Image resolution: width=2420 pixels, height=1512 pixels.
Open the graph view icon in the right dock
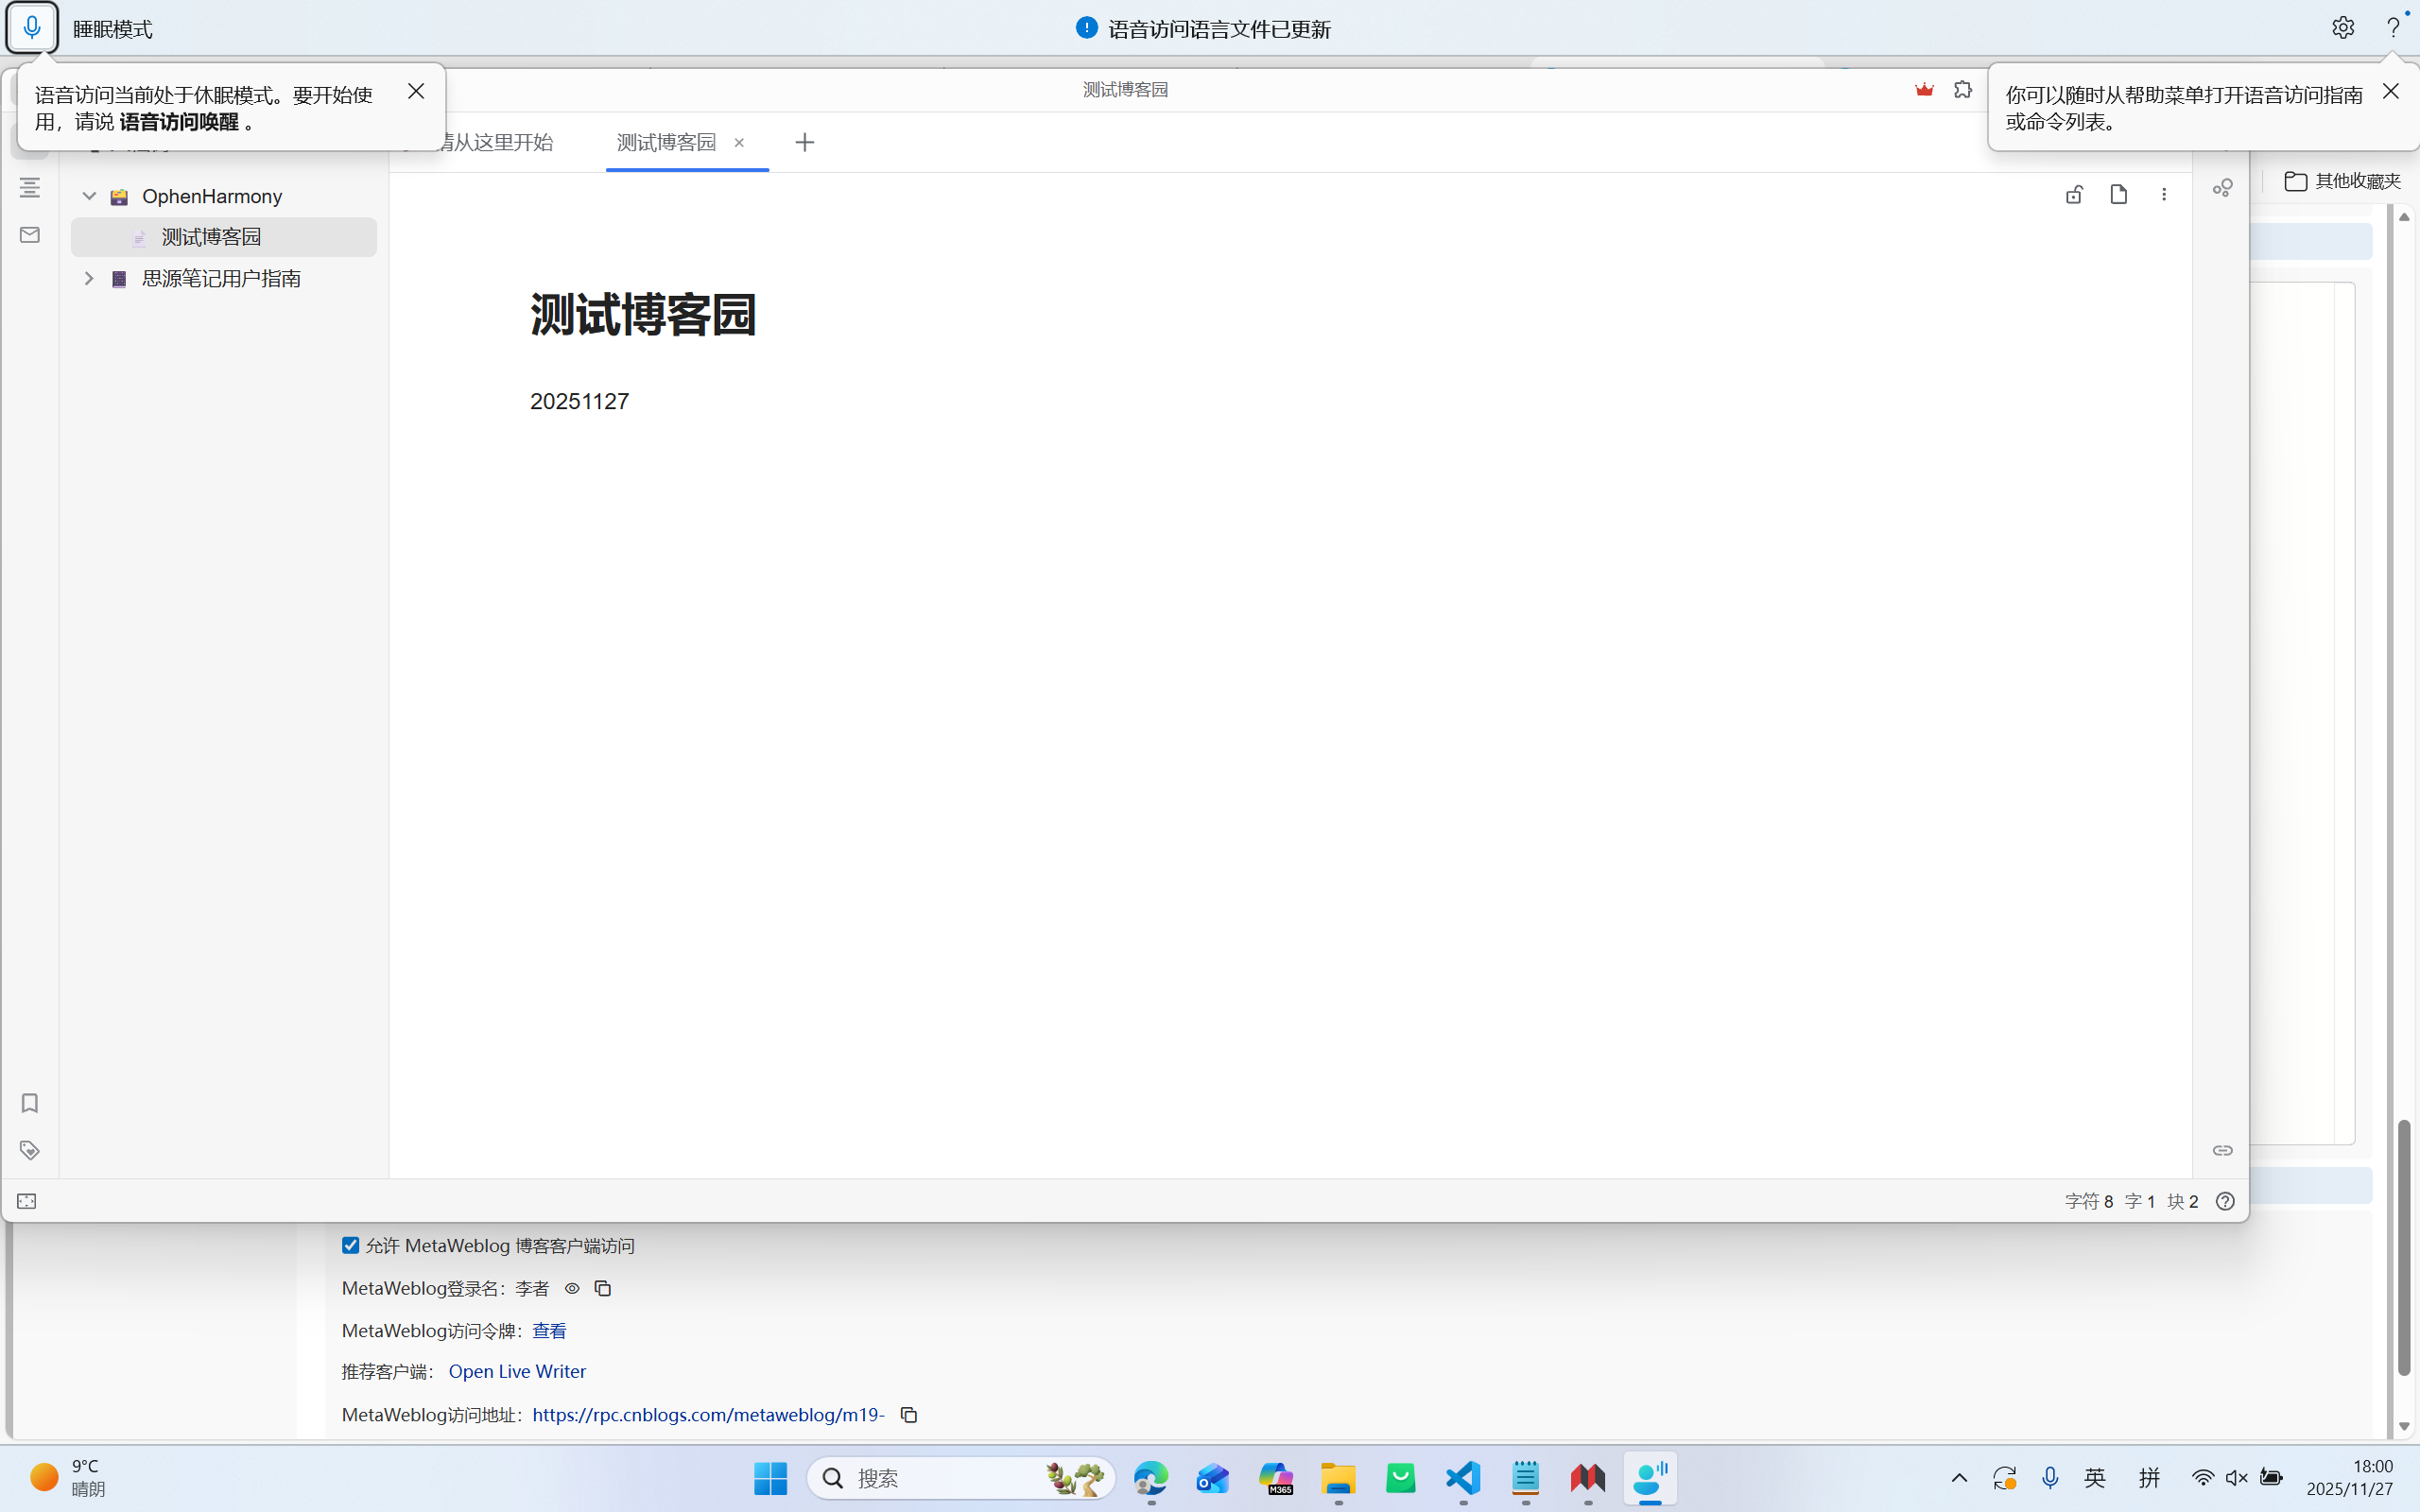(x=2222, y=188)
